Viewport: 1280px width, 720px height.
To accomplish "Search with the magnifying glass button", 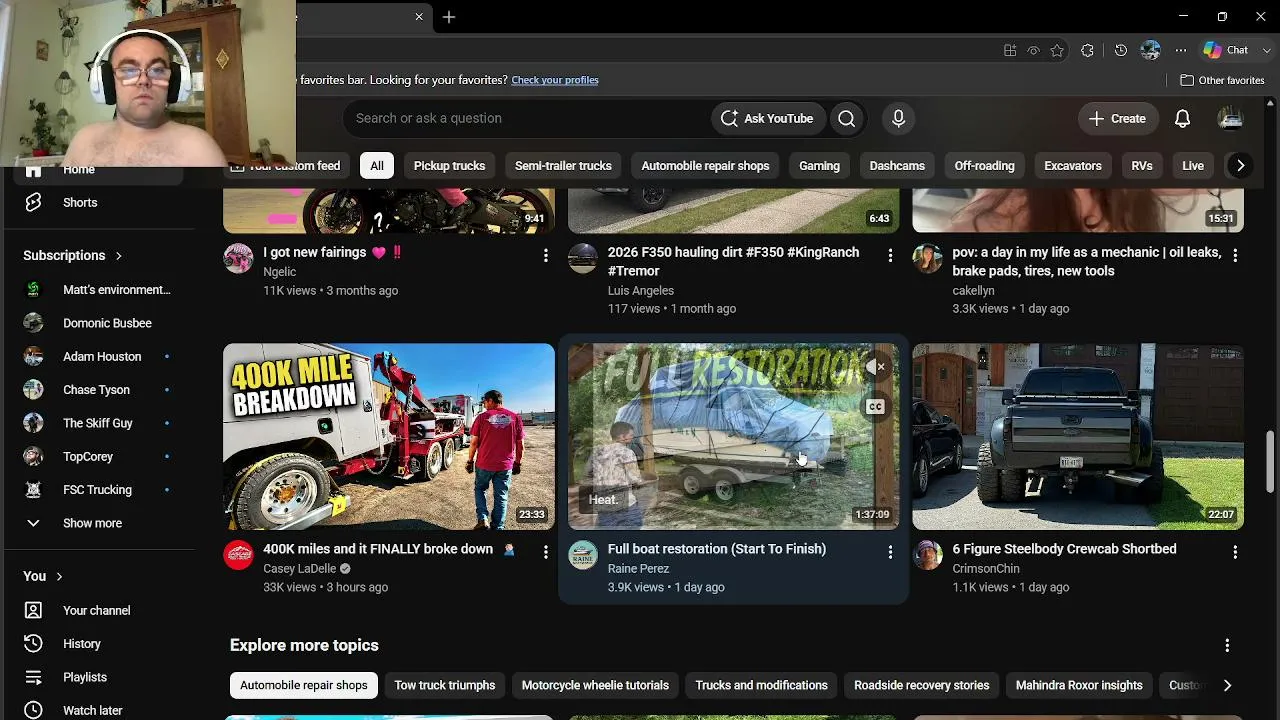I will pyautogui.click(x=847, y=118).
